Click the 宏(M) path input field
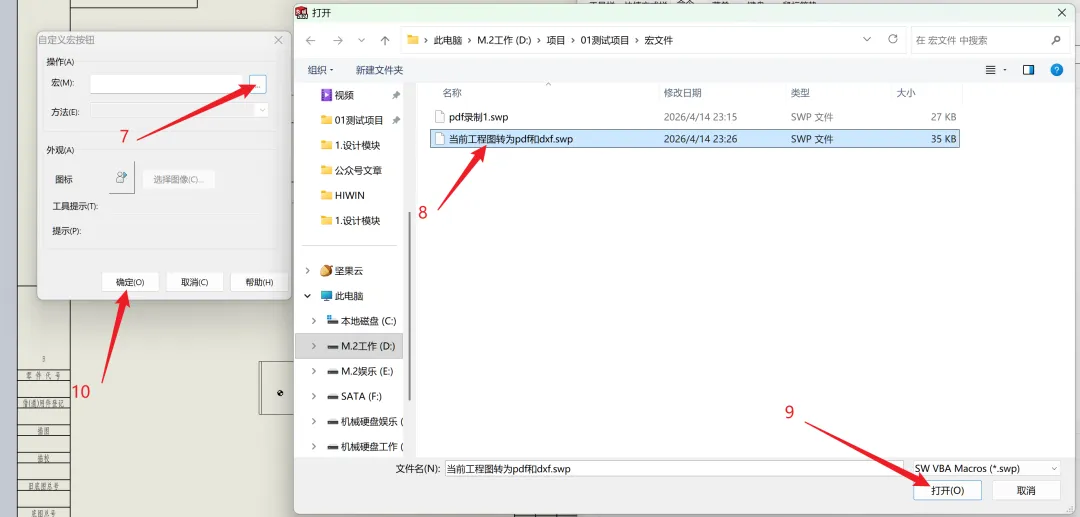The image size is (1080, 517). point(166,83)
